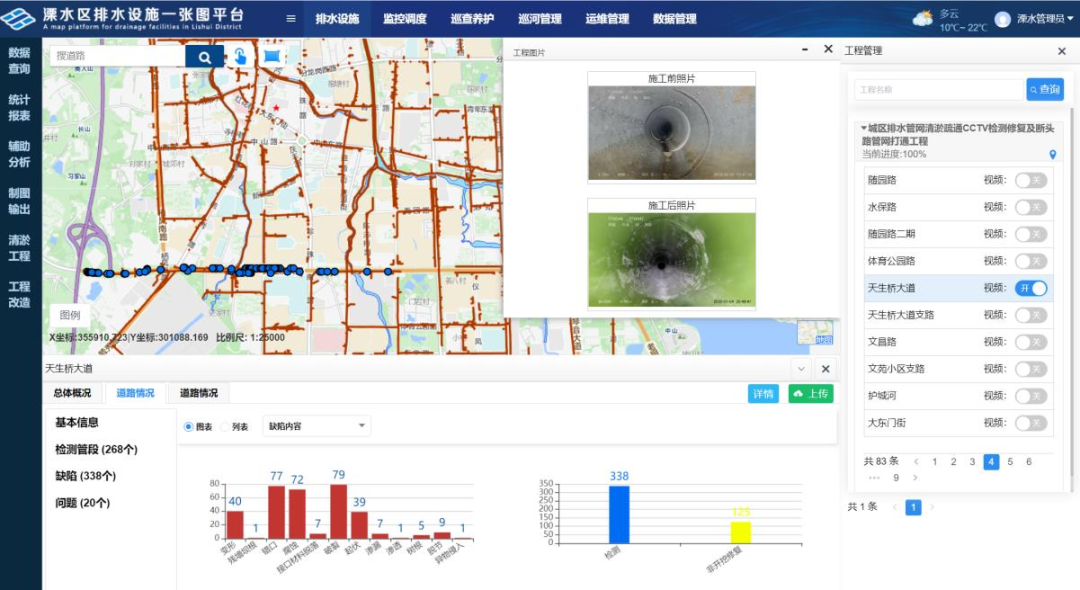Open 数据管理 menu

click(675, 19)
